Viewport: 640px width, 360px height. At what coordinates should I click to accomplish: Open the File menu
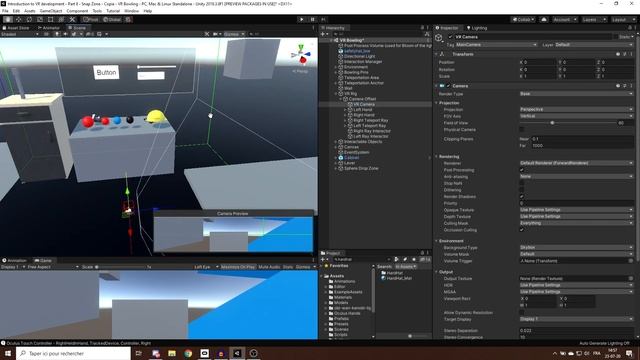point(5,11)
